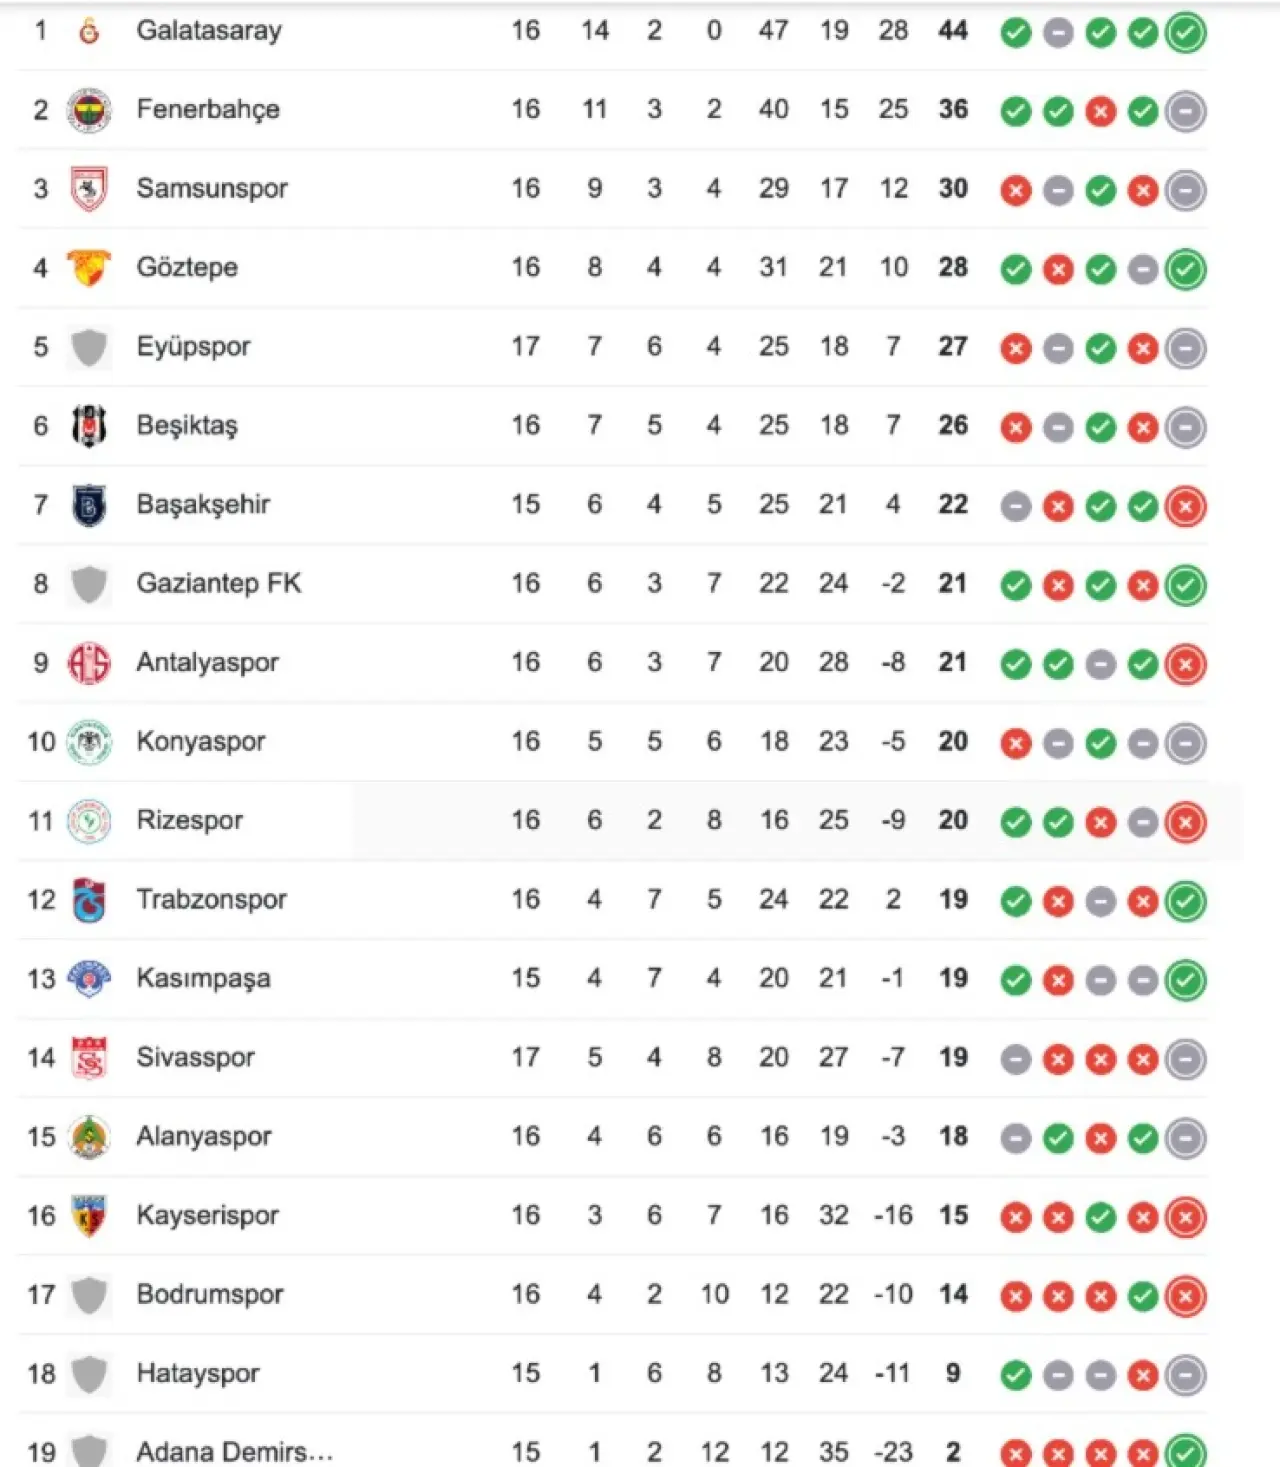Open the Konyaspor team name link
1280x1467 pixels.
[201, 742]
